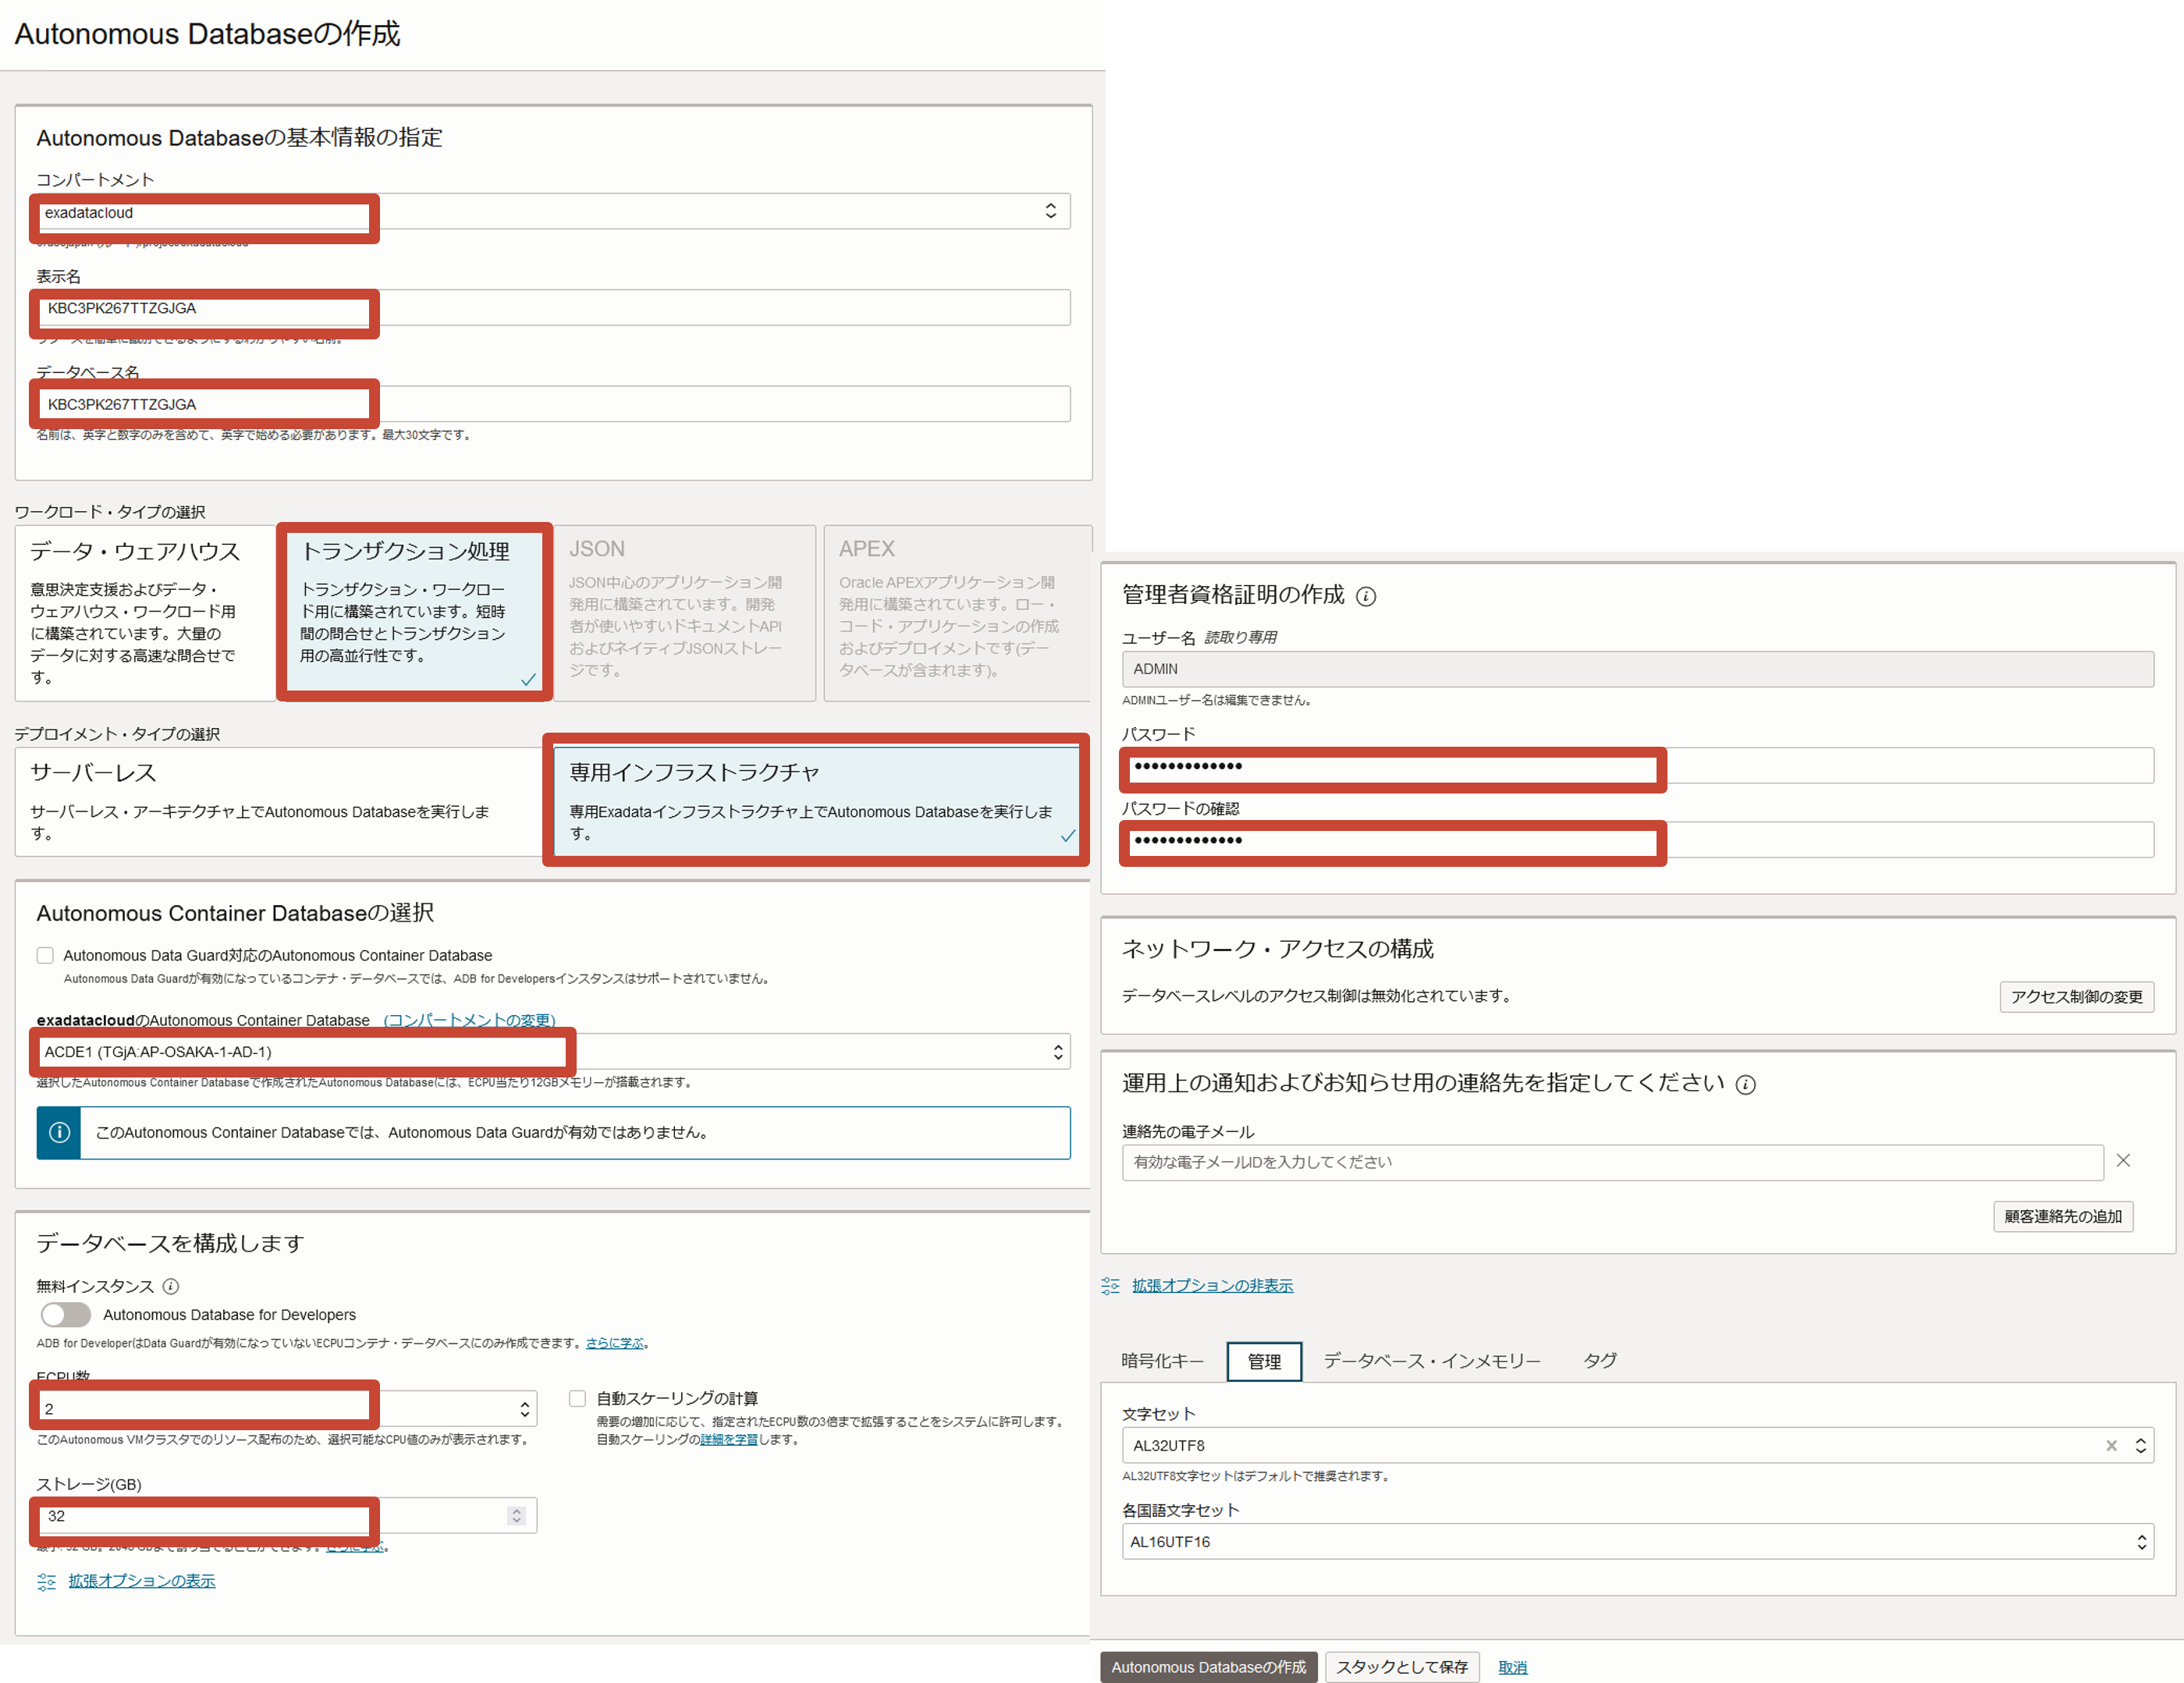Enable Autonomous Data Guard対応 container database checkbox
This screenshot has height=1683, width=2184.
(45, 955)
